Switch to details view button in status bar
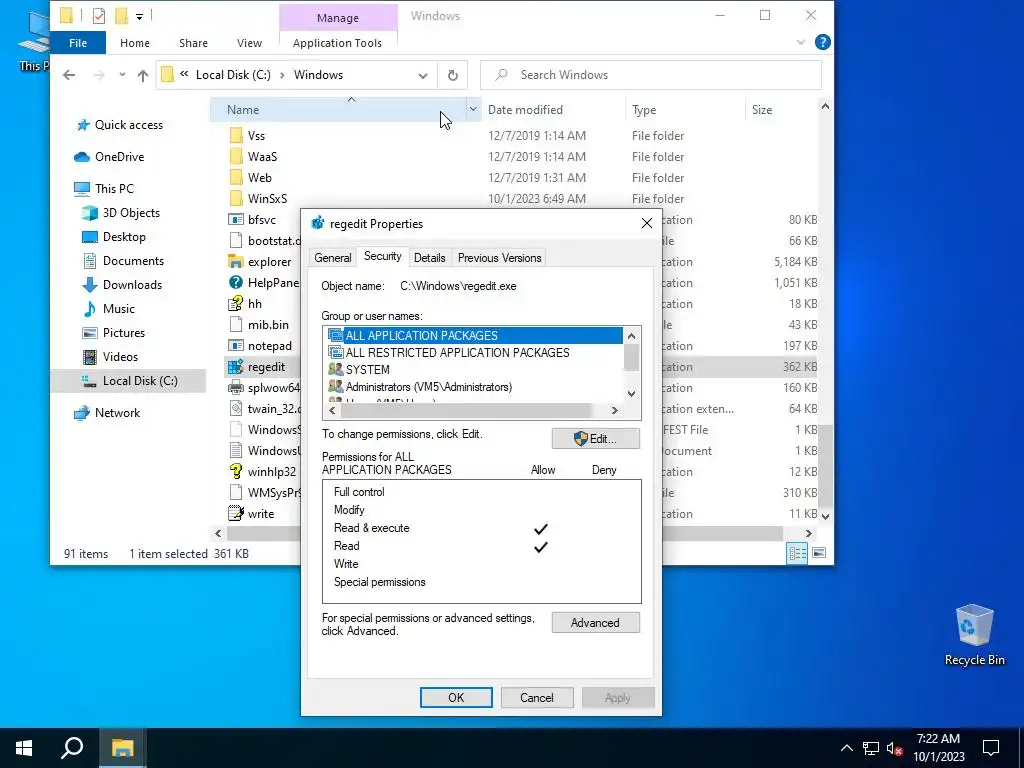This screenshot has width=1024, height=768. (797, 553)
